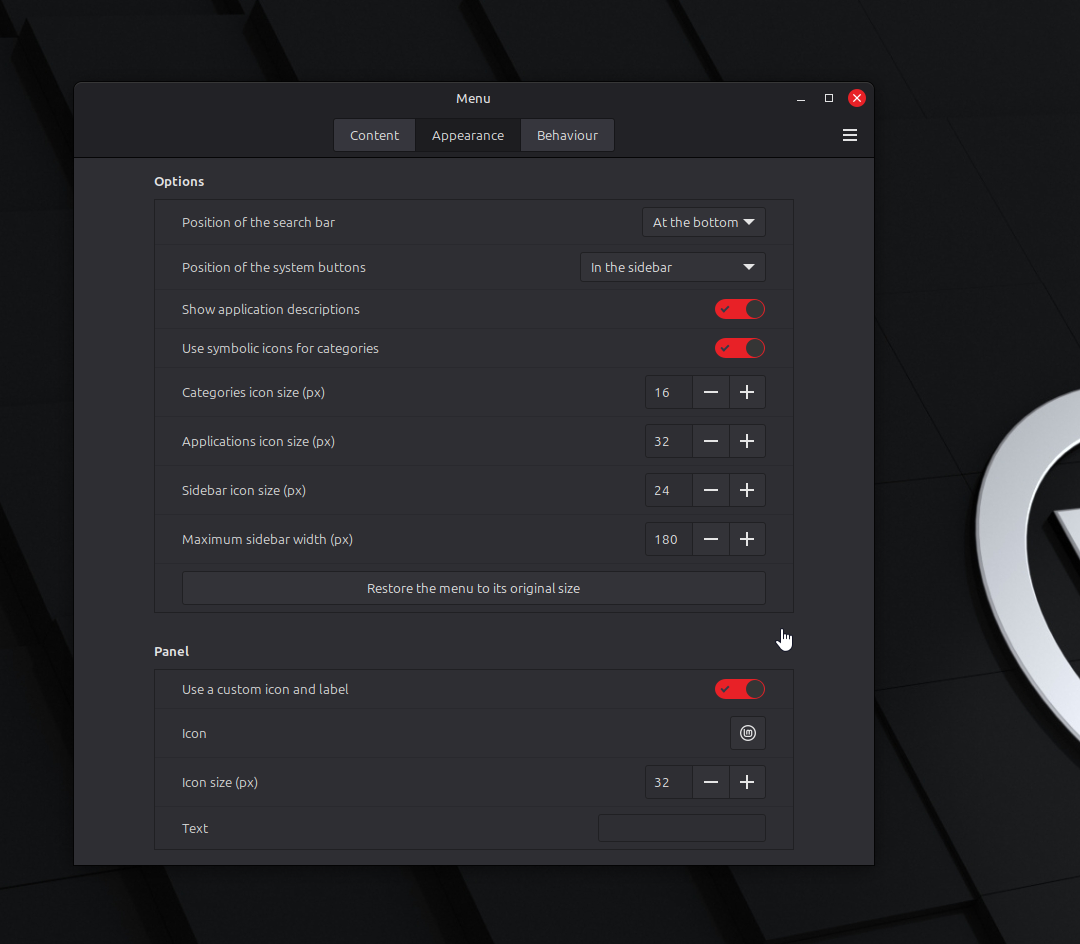Click the Applications icon size value field

click(669, 441)
